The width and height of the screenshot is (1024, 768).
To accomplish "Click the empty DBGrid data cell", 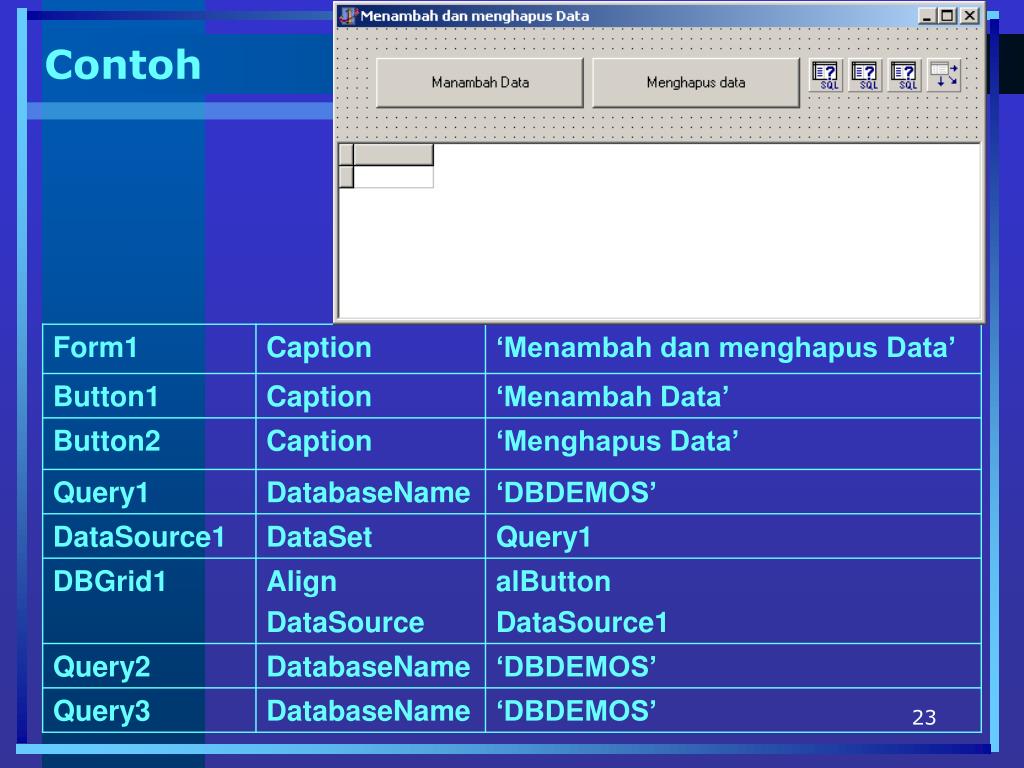I will click(393, 177).
